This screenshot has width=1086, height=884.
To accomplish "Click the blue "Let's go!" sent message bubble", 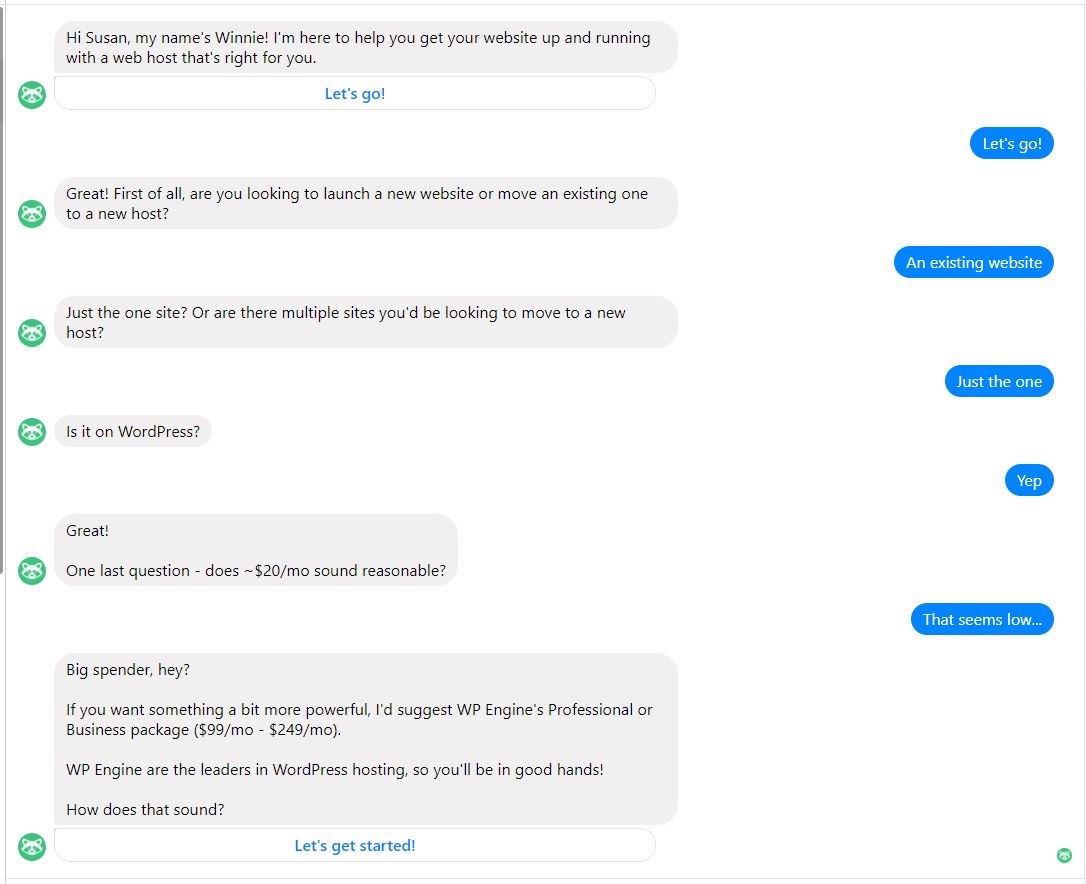I will click(1011, 144).
